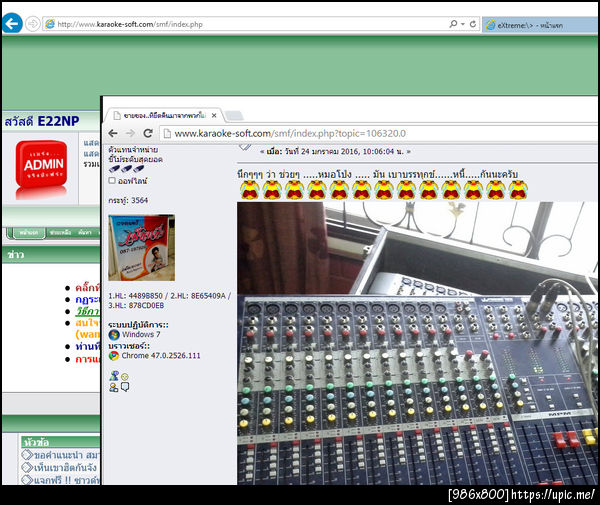Open a new tab in Chrome
Viewport: 600px width, 505px height.
click(x=234, y=116)
